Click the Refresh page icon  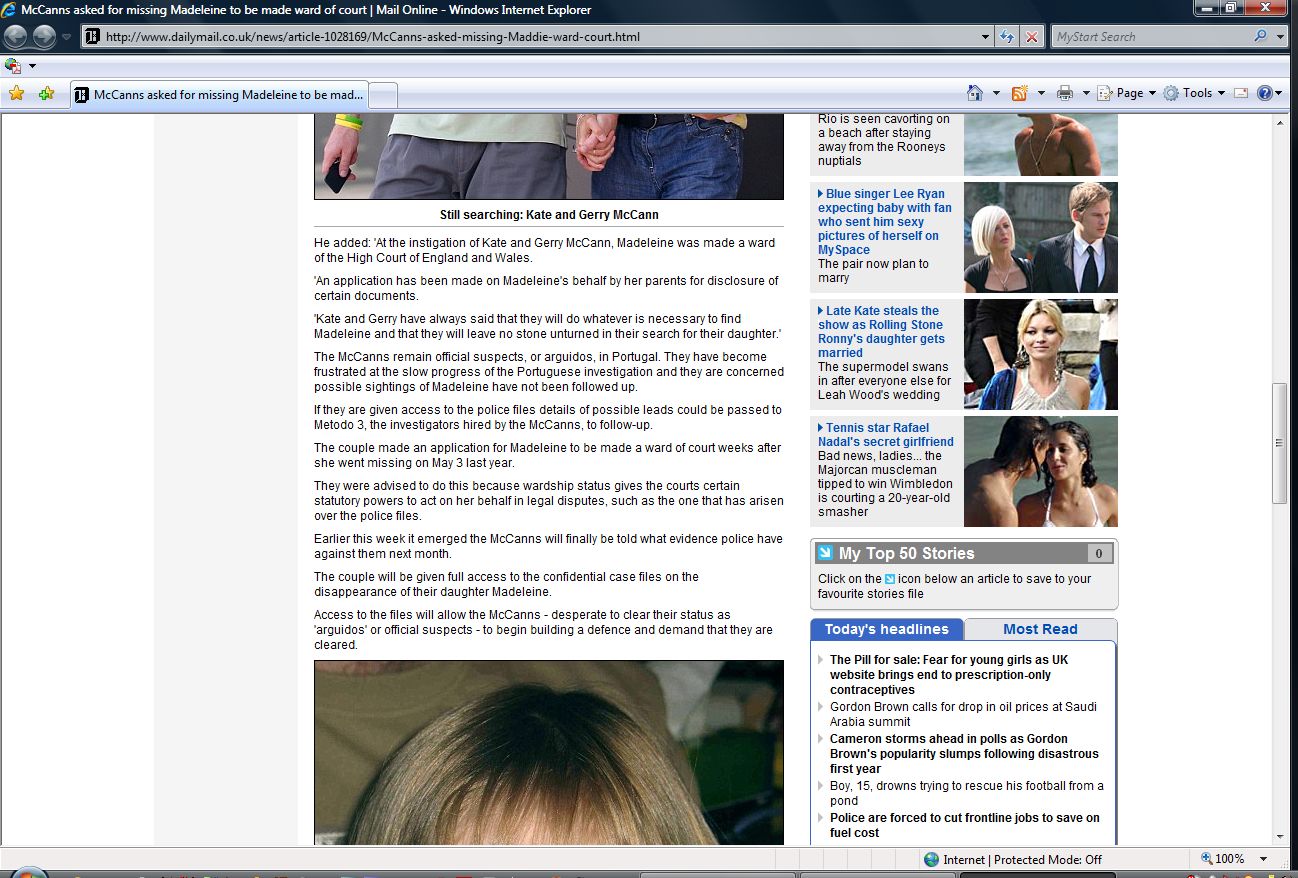coord(1008,37)
